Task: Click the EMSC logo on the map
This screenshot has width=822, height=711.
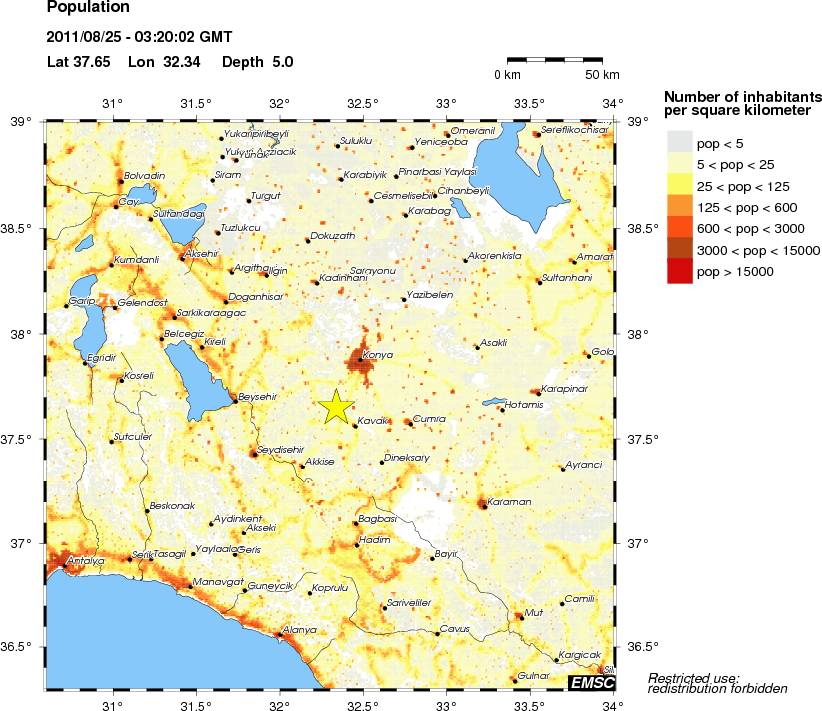Action: click(591, 682)
